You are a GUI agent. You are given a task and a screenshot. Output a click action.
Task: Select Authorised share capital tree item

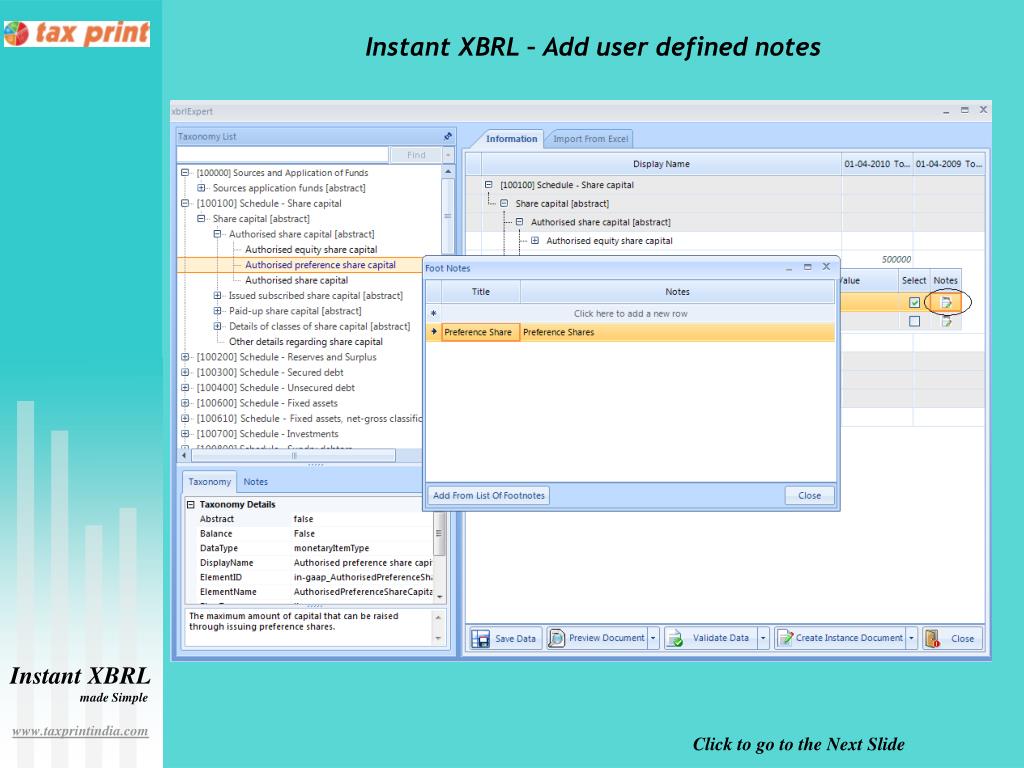296,280
